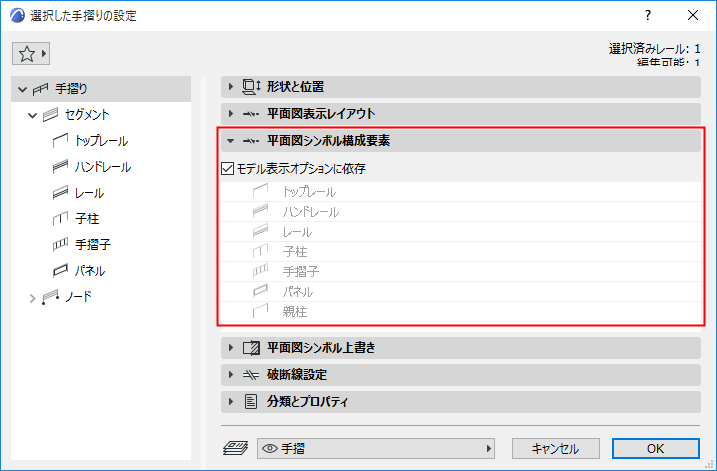Click the greyed ハンドレール icon in symbol list
717x471 pixels.
point(260,211)
